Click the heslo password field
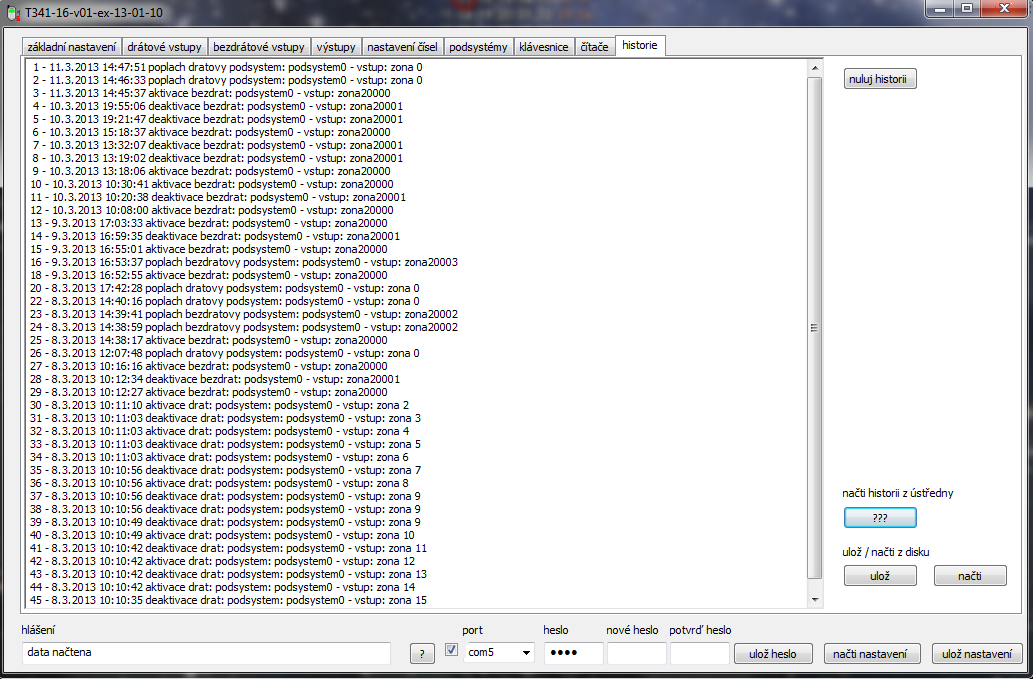Viewport: 1033px width, 679px height. (x=573, y=653)
